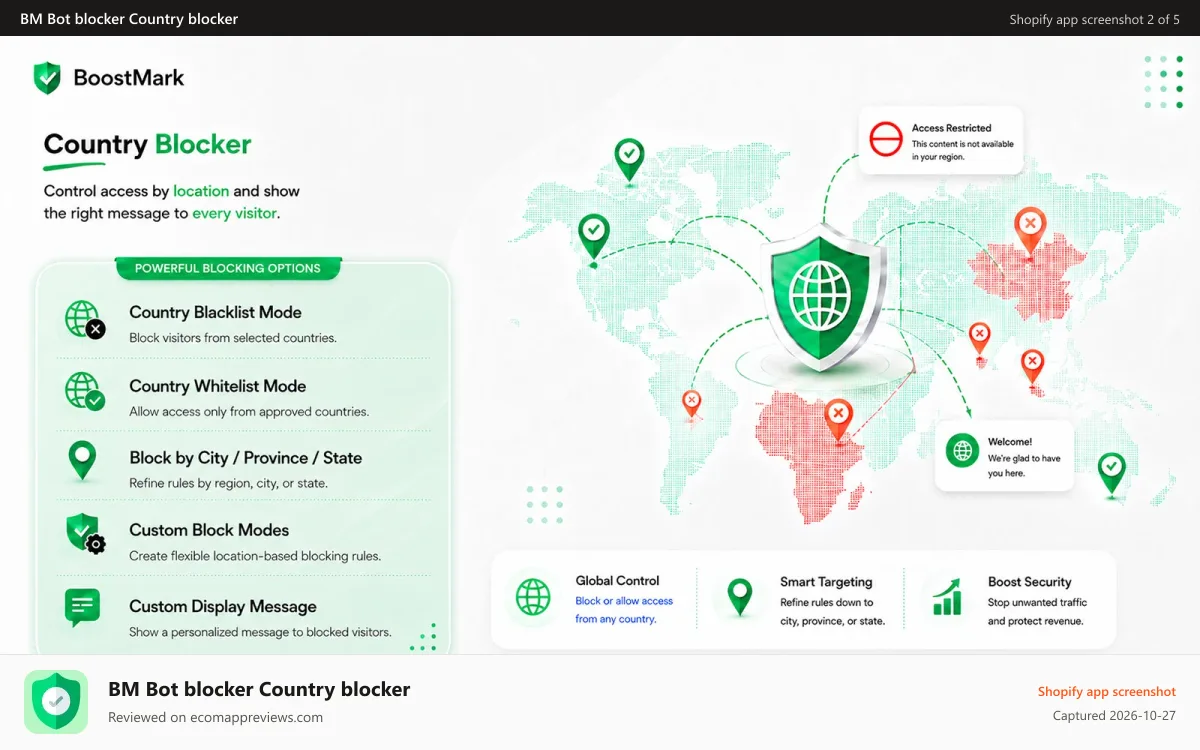Click 'Stop unwanted traffic and protect revenue.' text

click(x=1037, y=611)
